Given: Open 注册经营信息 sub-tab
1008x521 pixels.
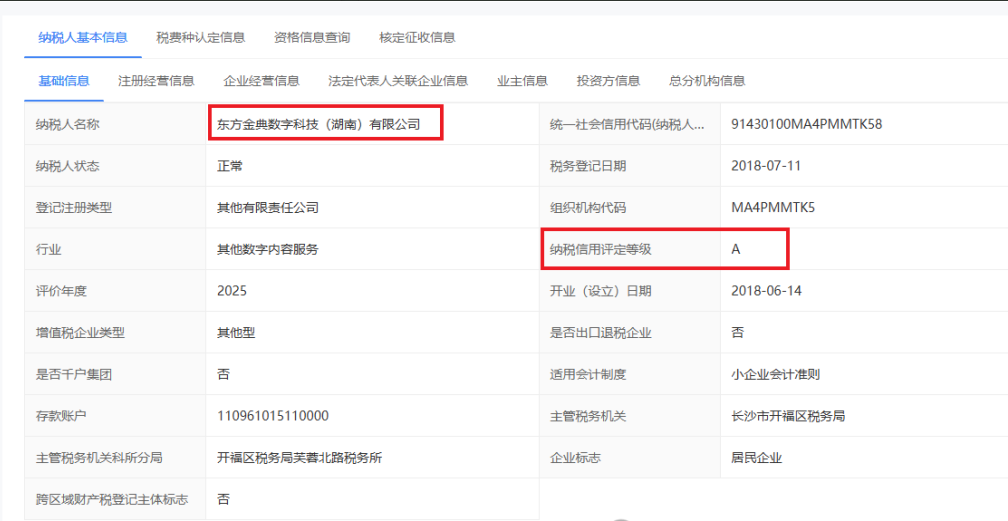Looking at the screenshot, I should 156,81.
